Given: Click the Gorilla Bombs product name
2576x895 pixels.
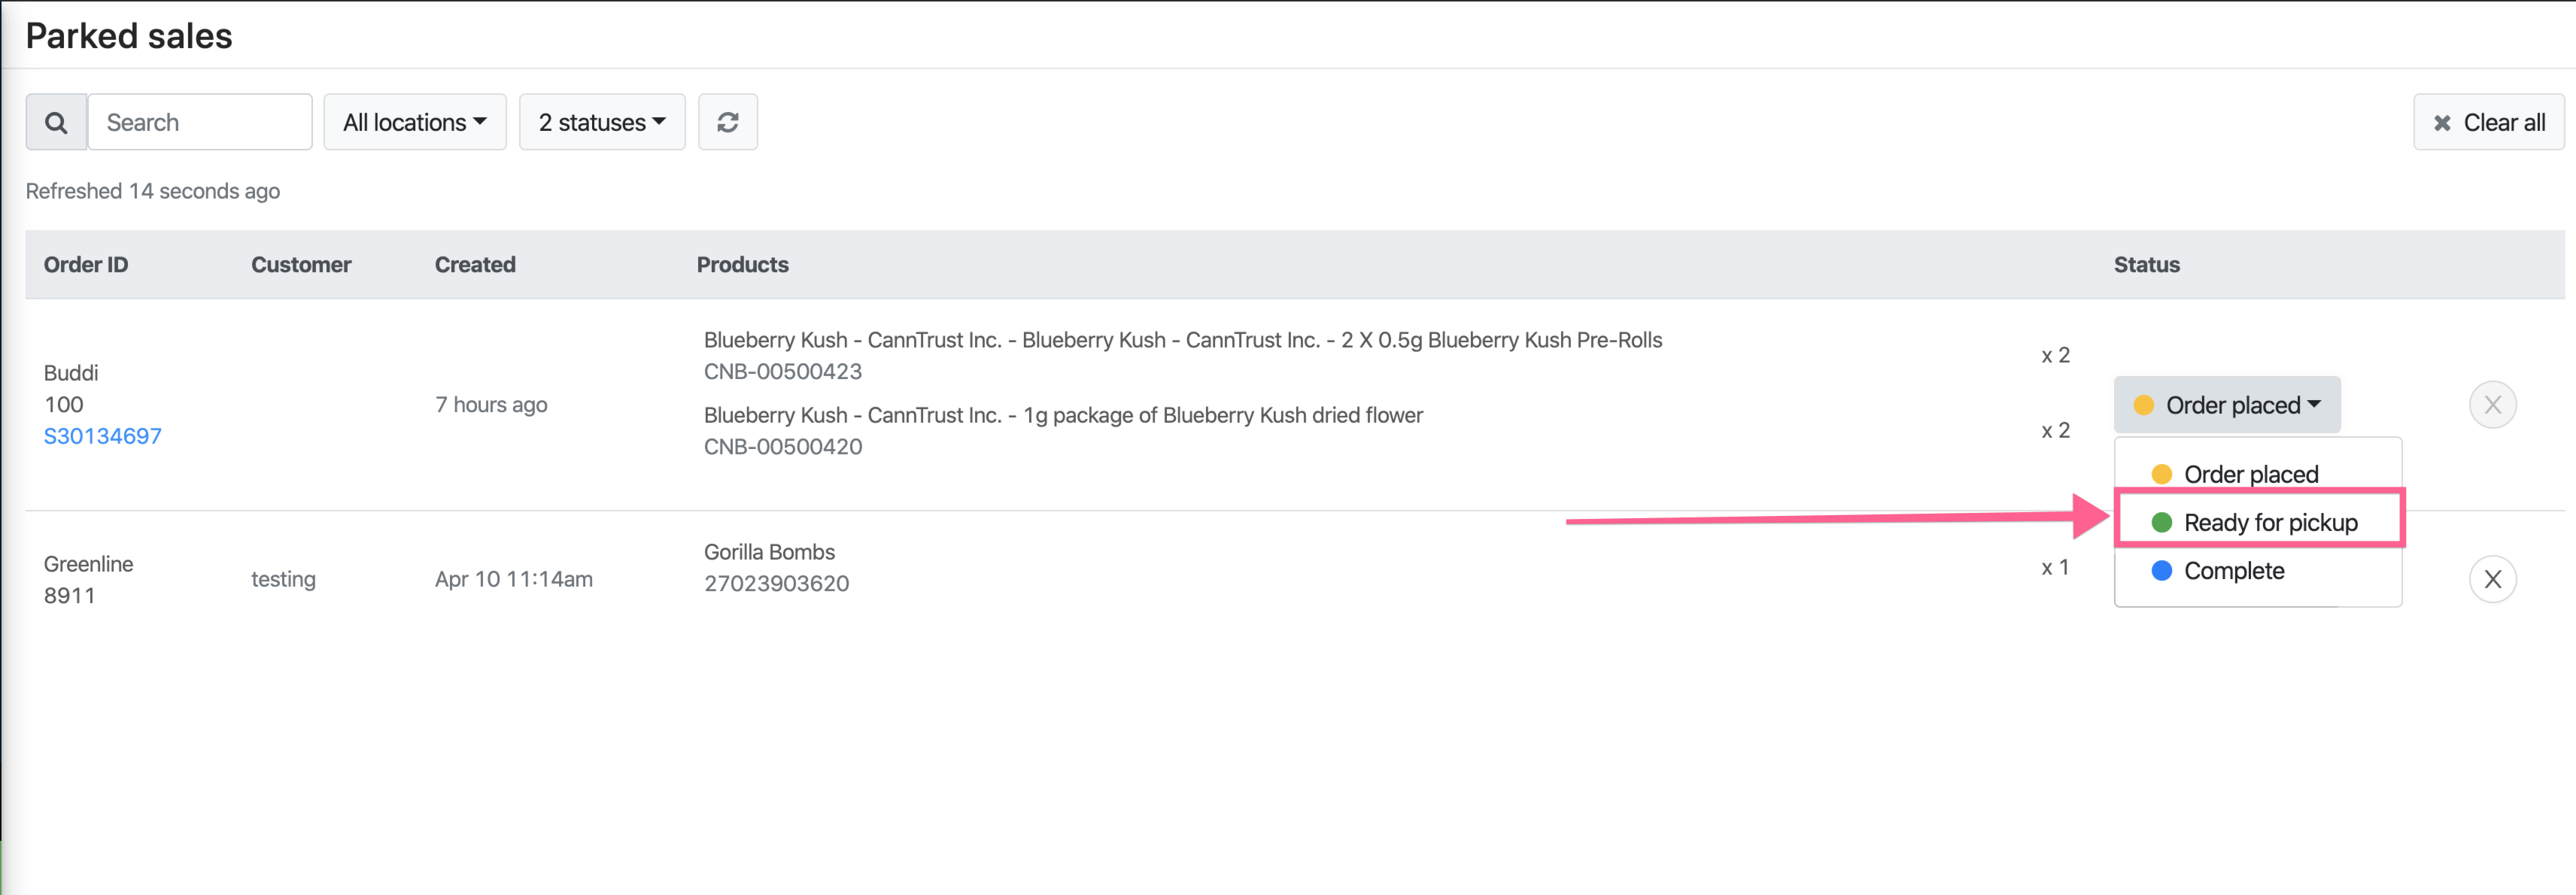Looking at the screenshot, I should (x=769, y=552).
